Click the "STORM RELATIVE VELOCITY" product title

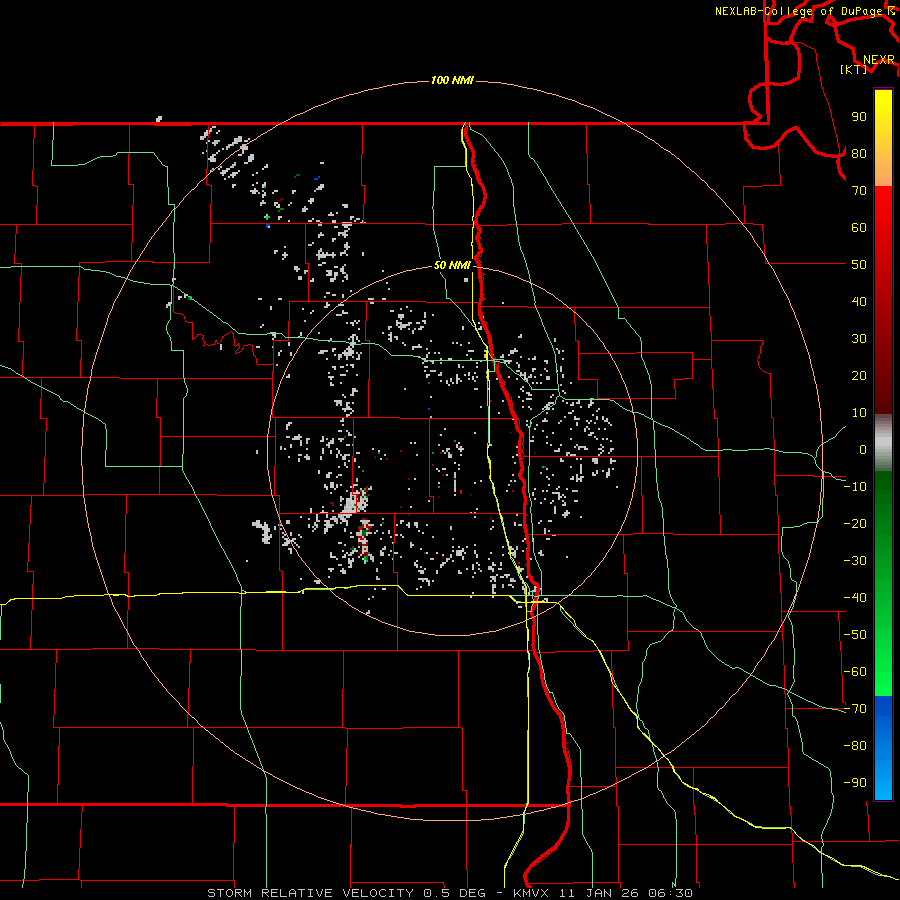310,893
